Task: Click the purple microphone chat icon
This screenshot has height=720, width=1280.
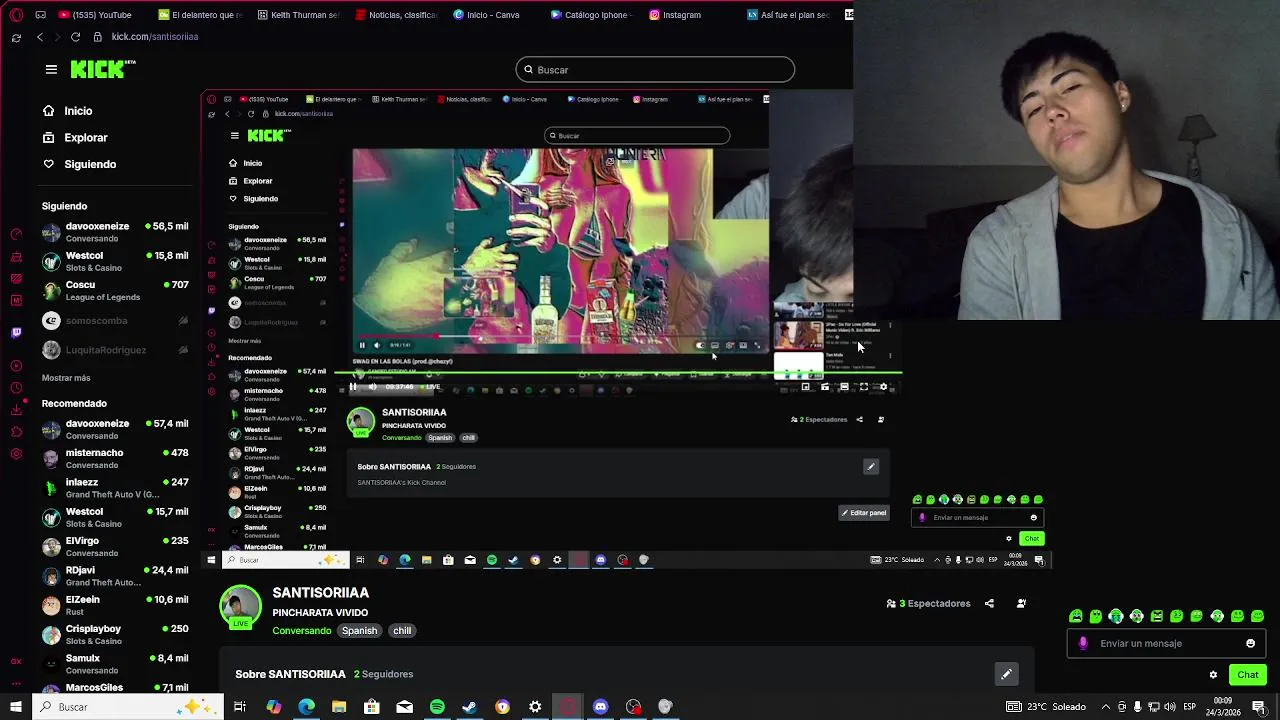Action: [x=1083, y=644]
